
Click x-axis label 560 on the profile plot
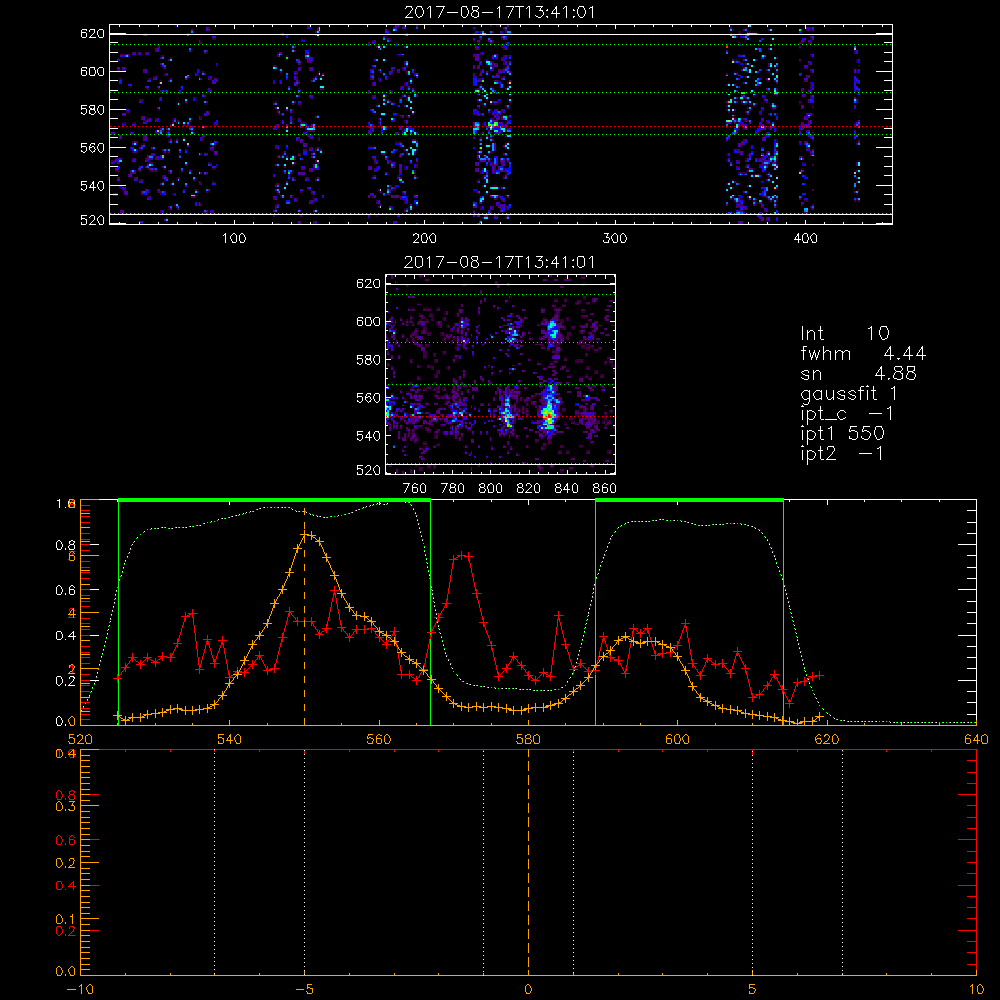coord(379,739)
